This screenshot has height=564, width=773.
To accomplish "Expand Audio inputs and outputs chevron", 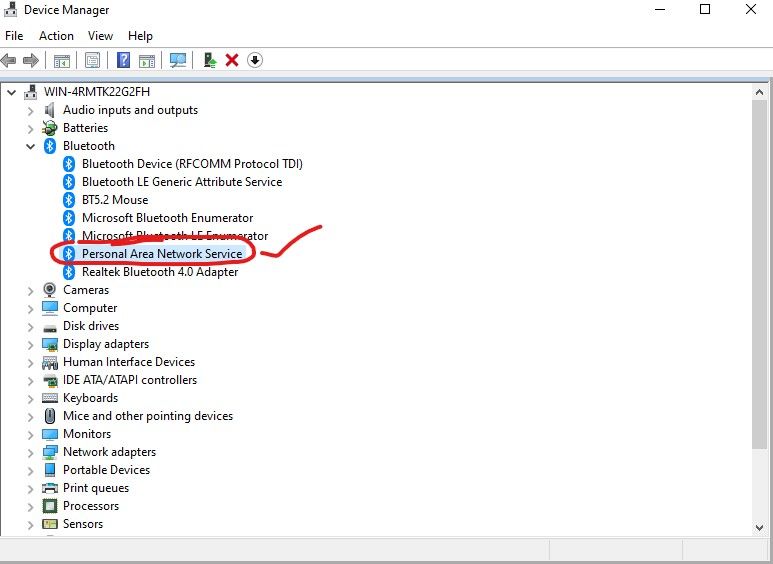I will 31,110.
